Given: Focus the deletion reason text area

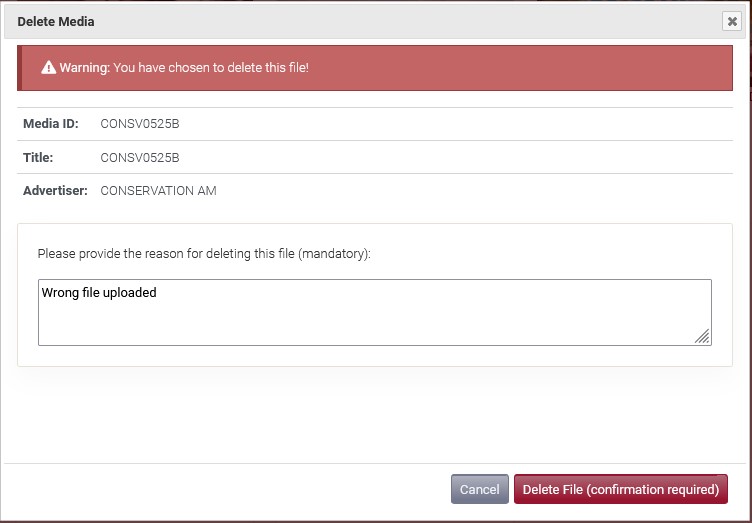Looking at the screenshot, I should 375,312.
